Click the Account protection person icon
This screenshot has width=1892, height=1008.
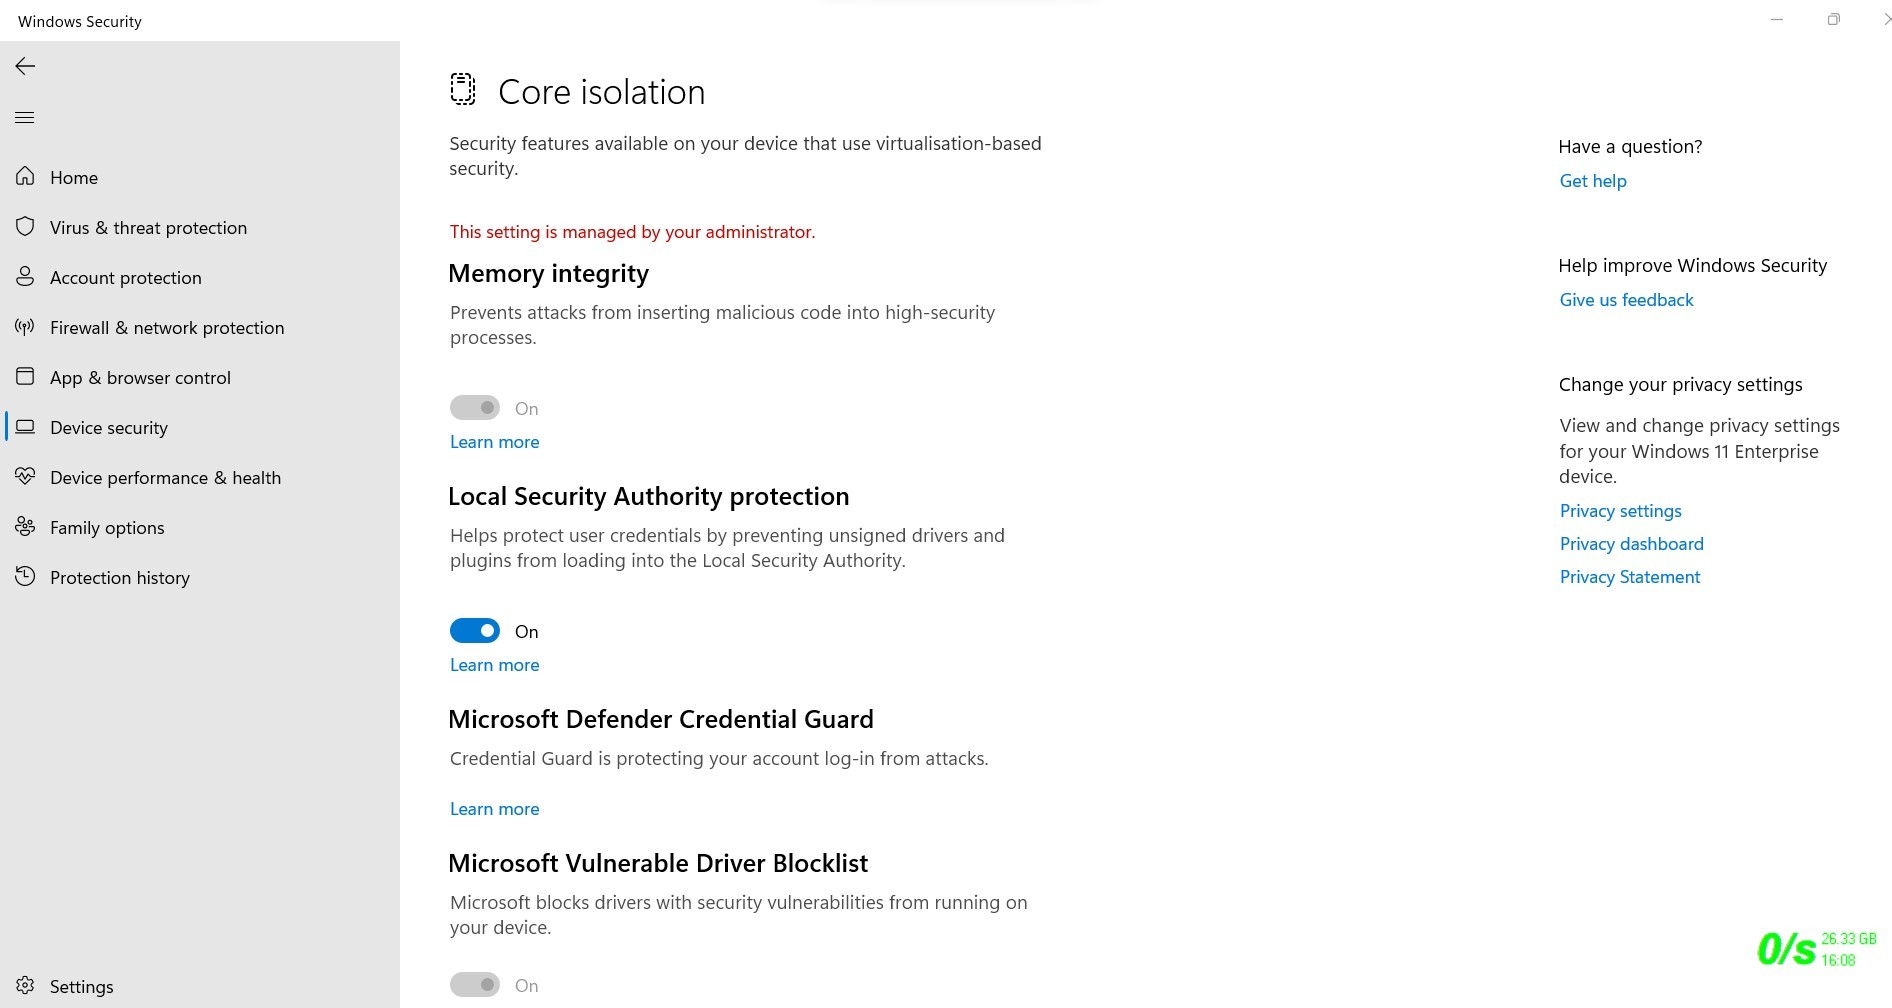click(x=25, y=277)
